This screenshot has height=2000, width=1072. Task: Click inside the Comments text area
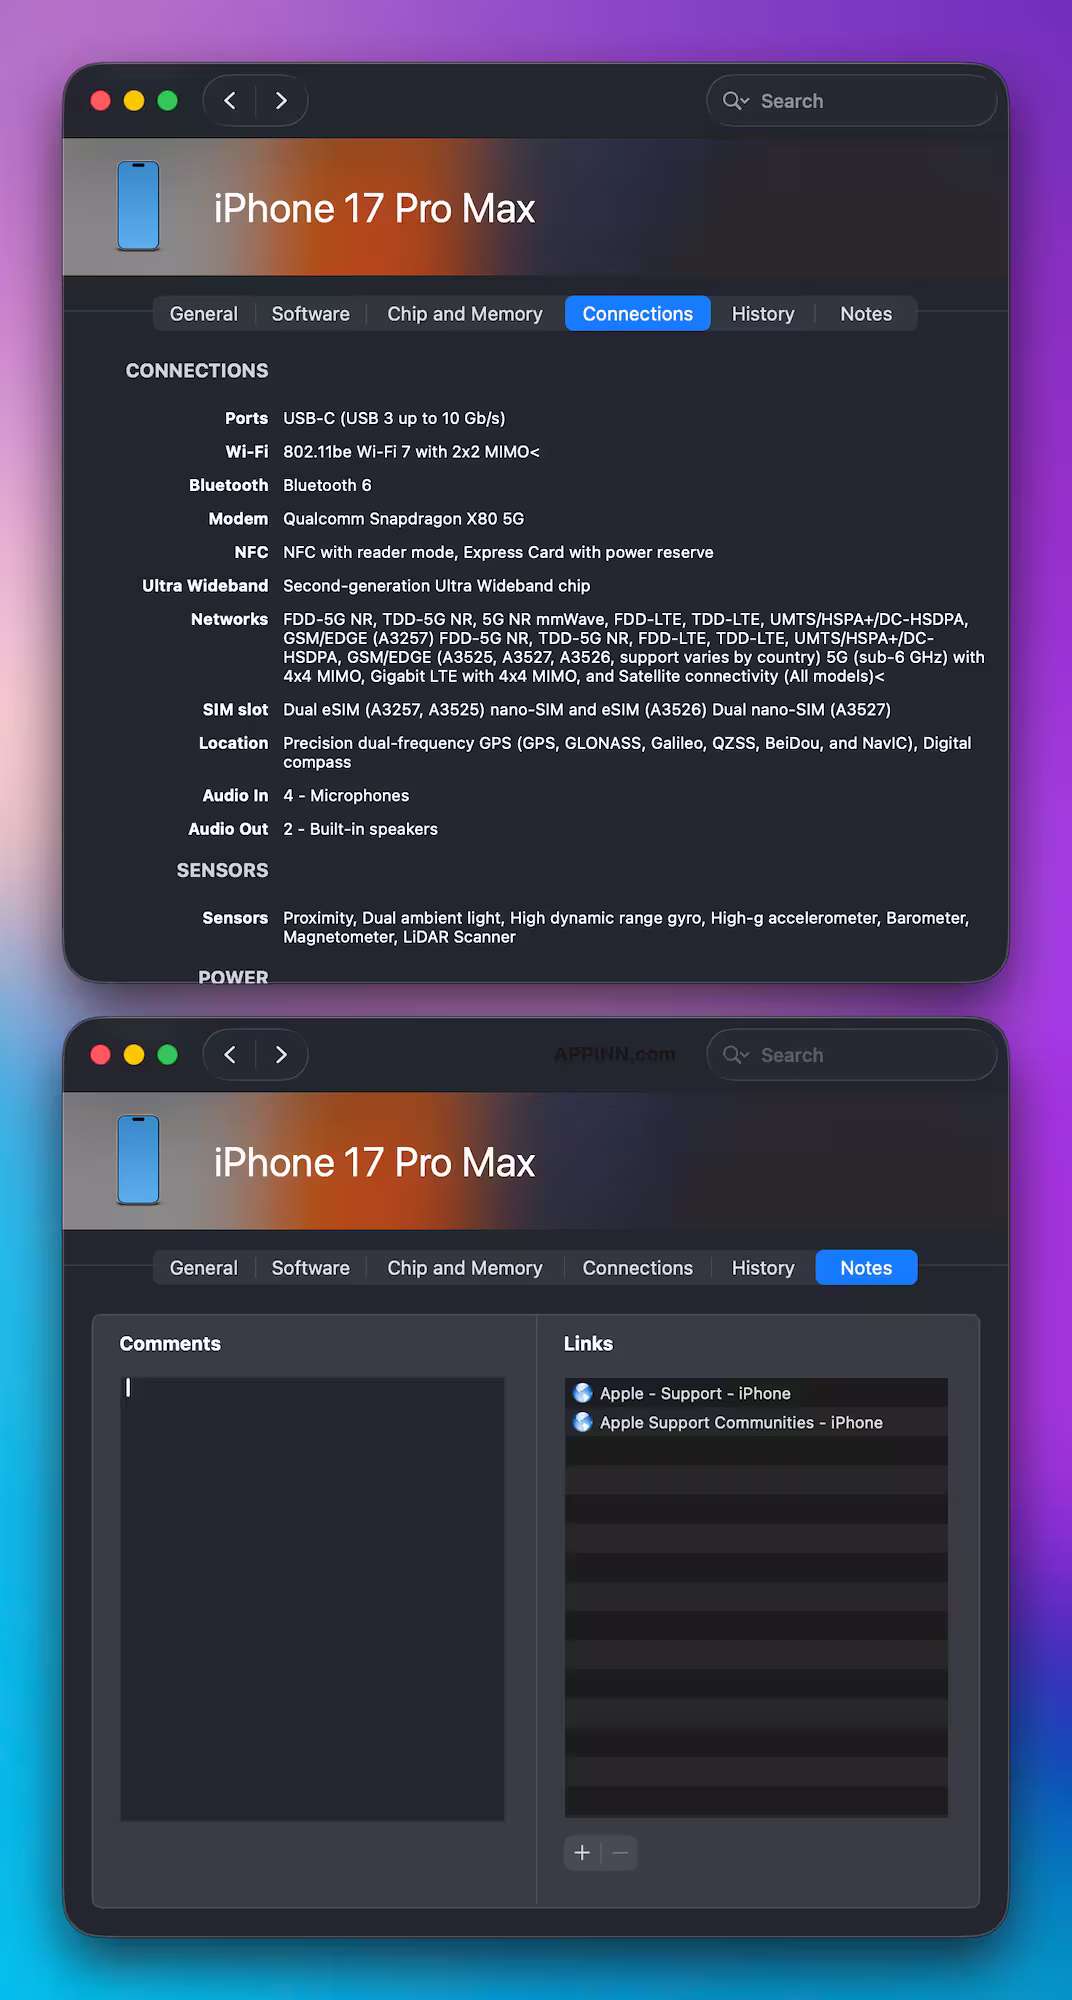point(312,1598)
